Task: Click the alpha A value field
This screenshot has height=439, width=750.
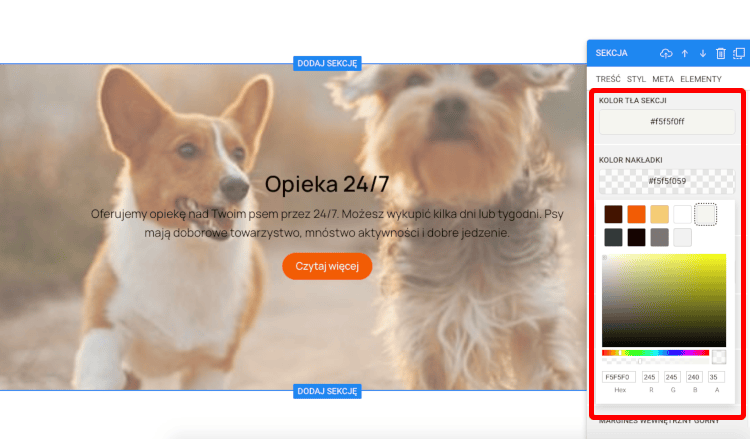Action: [716, 377]
